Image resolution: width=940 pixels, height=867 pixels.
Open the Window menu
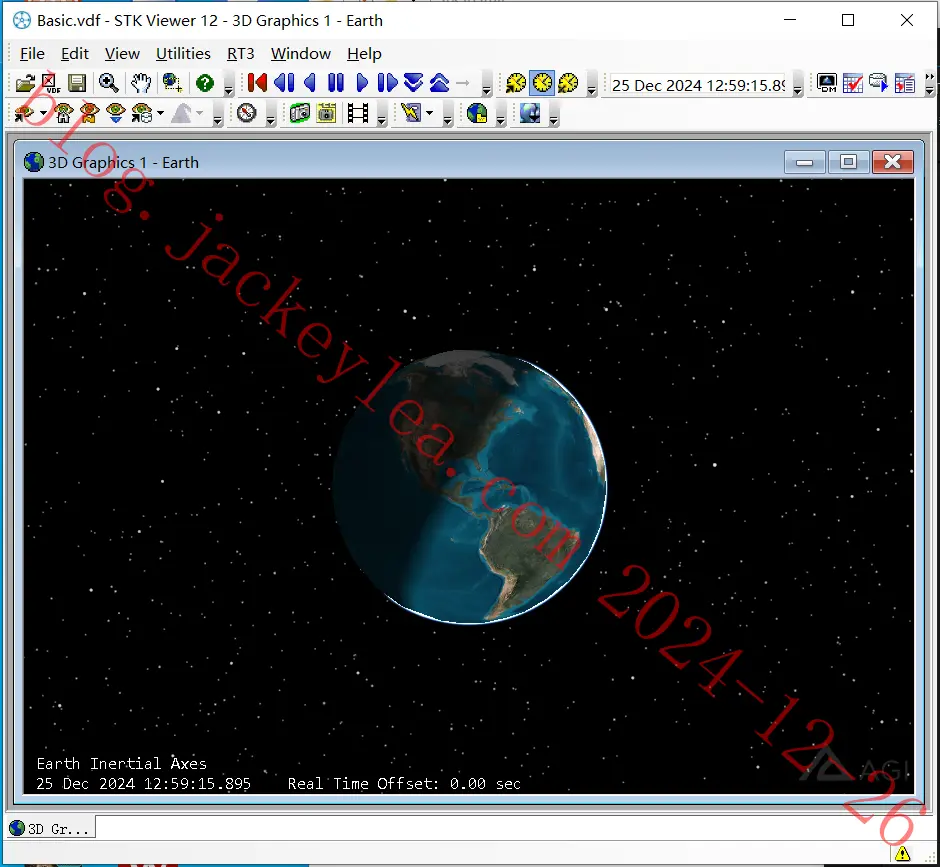pos(300,53)
